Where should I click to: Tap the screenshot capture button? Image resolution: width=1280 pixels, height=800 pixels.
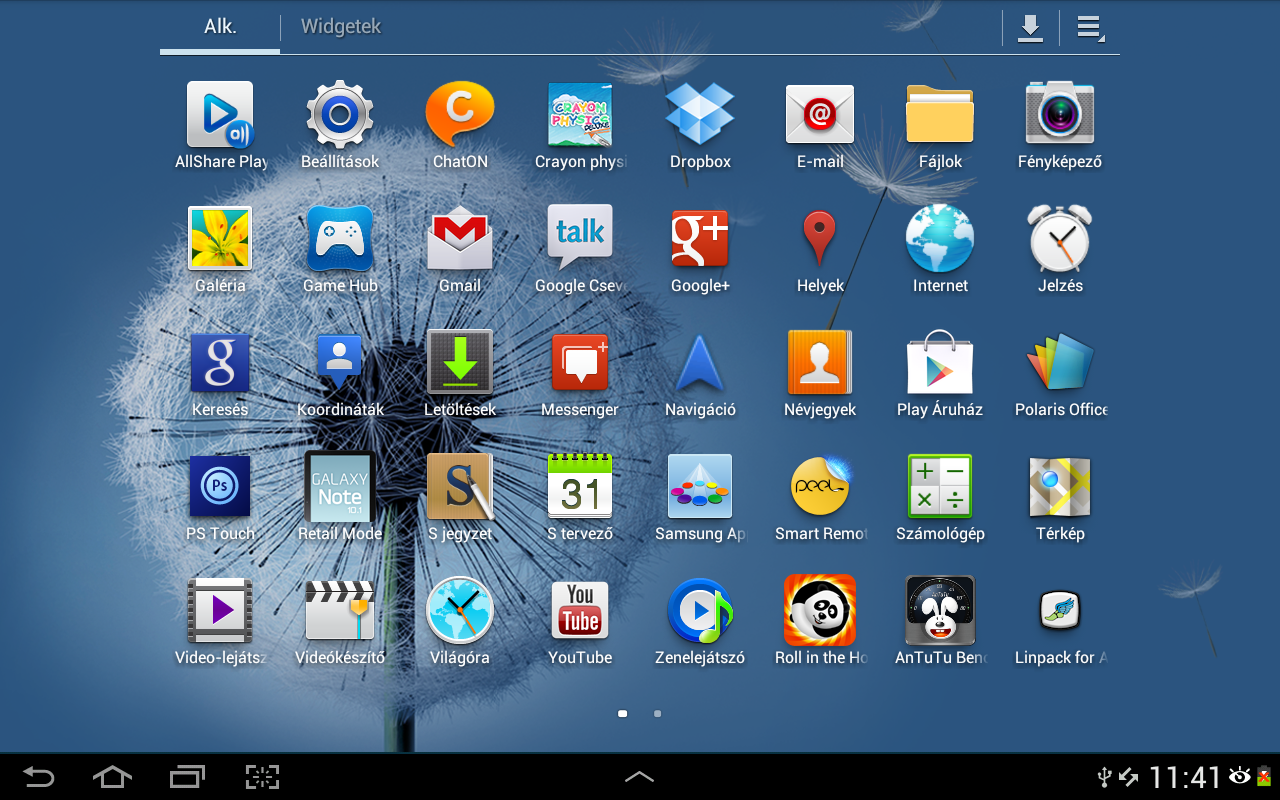tap(262, 777)
